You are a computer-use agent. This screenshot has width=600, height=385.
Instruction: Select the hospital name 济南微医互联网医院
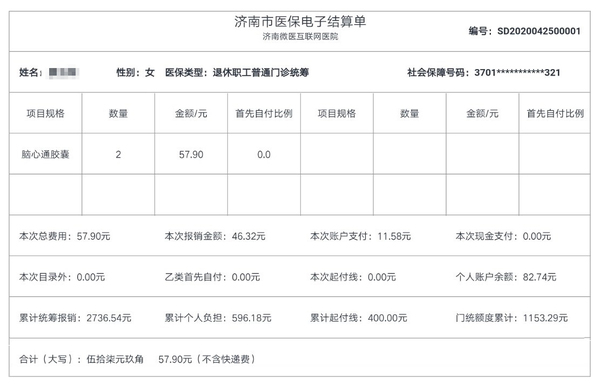coord(300,37)
